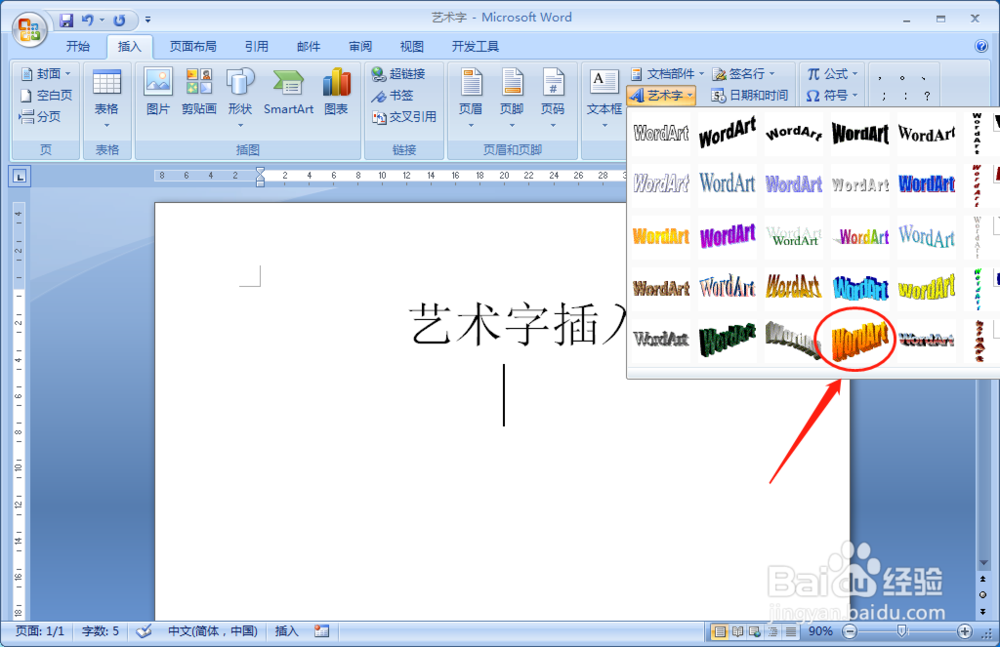Insert the semicolon symbol
Image resolution: width=1000 pixels, height=647 pixels.
point(883,96)
